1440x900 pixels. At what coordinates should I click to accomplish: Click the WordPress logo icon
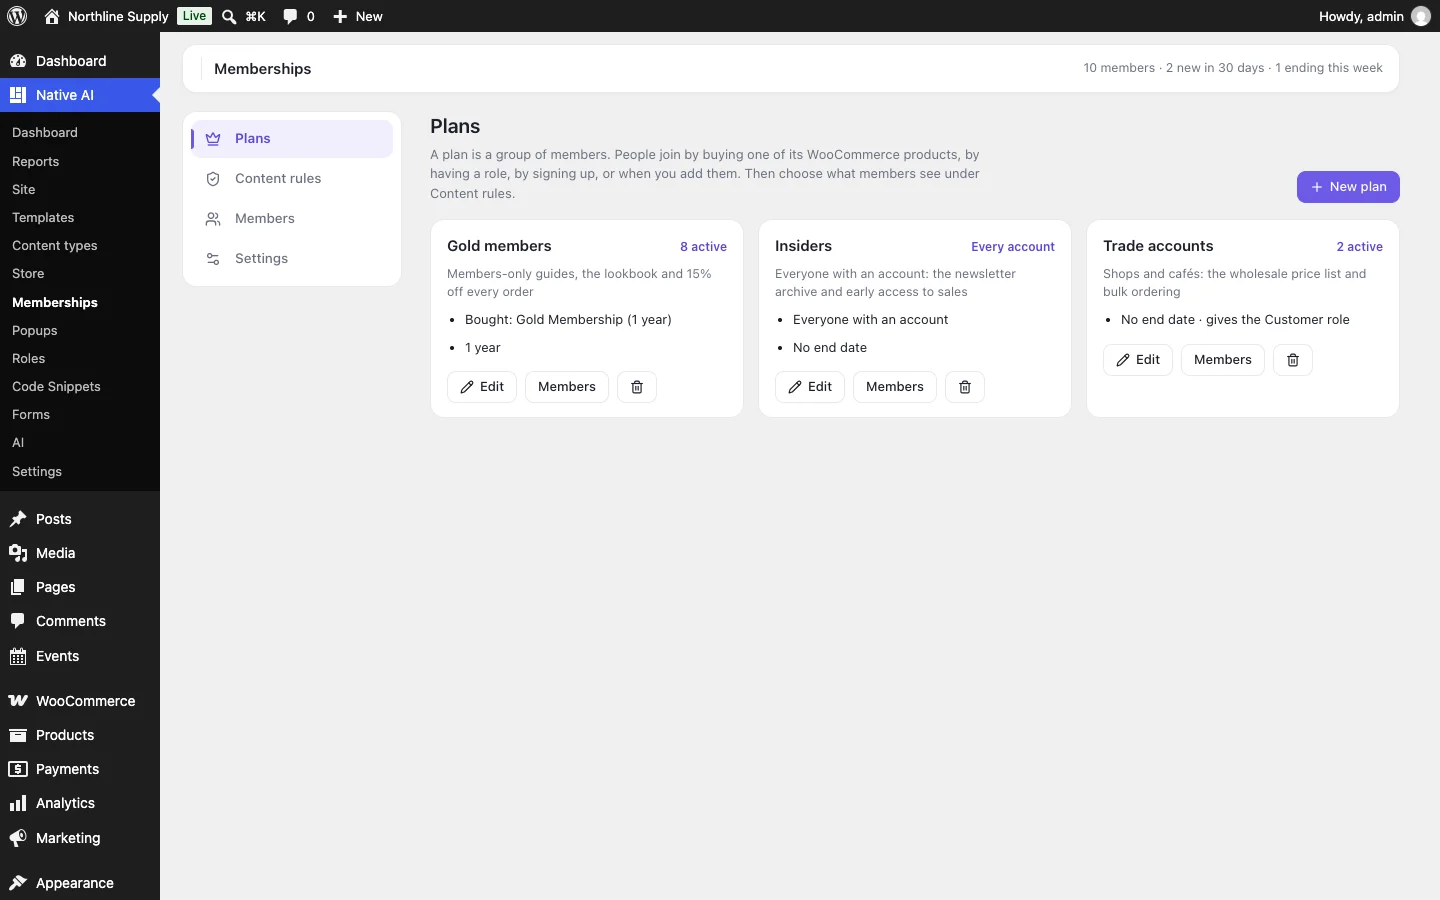(17, 16)
